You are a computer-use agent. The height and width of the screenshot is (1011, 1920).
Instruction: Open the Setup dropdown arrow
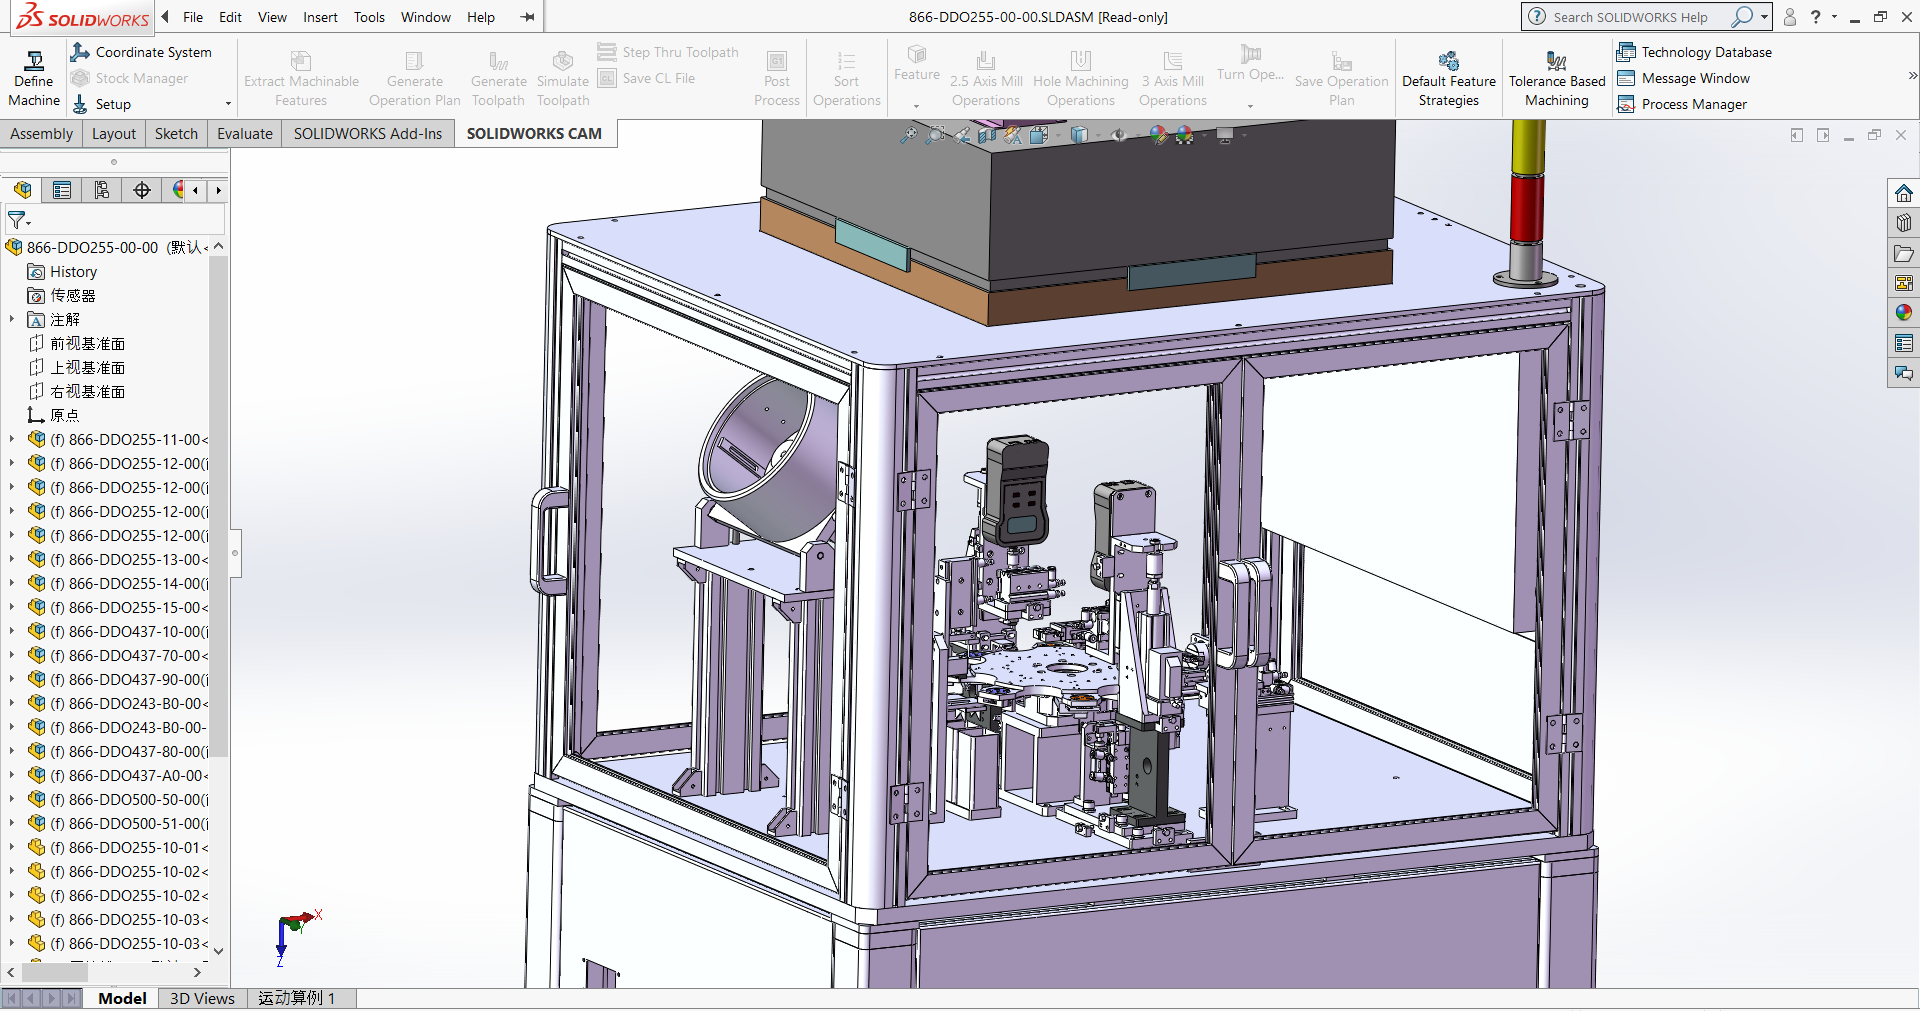[228, 104]
